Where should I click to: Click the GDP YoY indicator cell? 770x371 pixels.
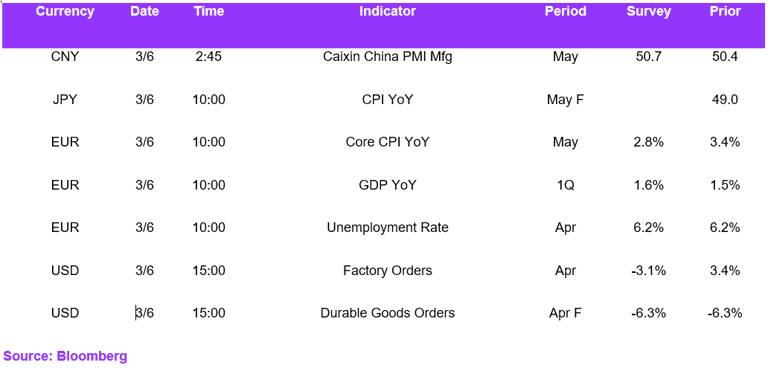point(387,185)
